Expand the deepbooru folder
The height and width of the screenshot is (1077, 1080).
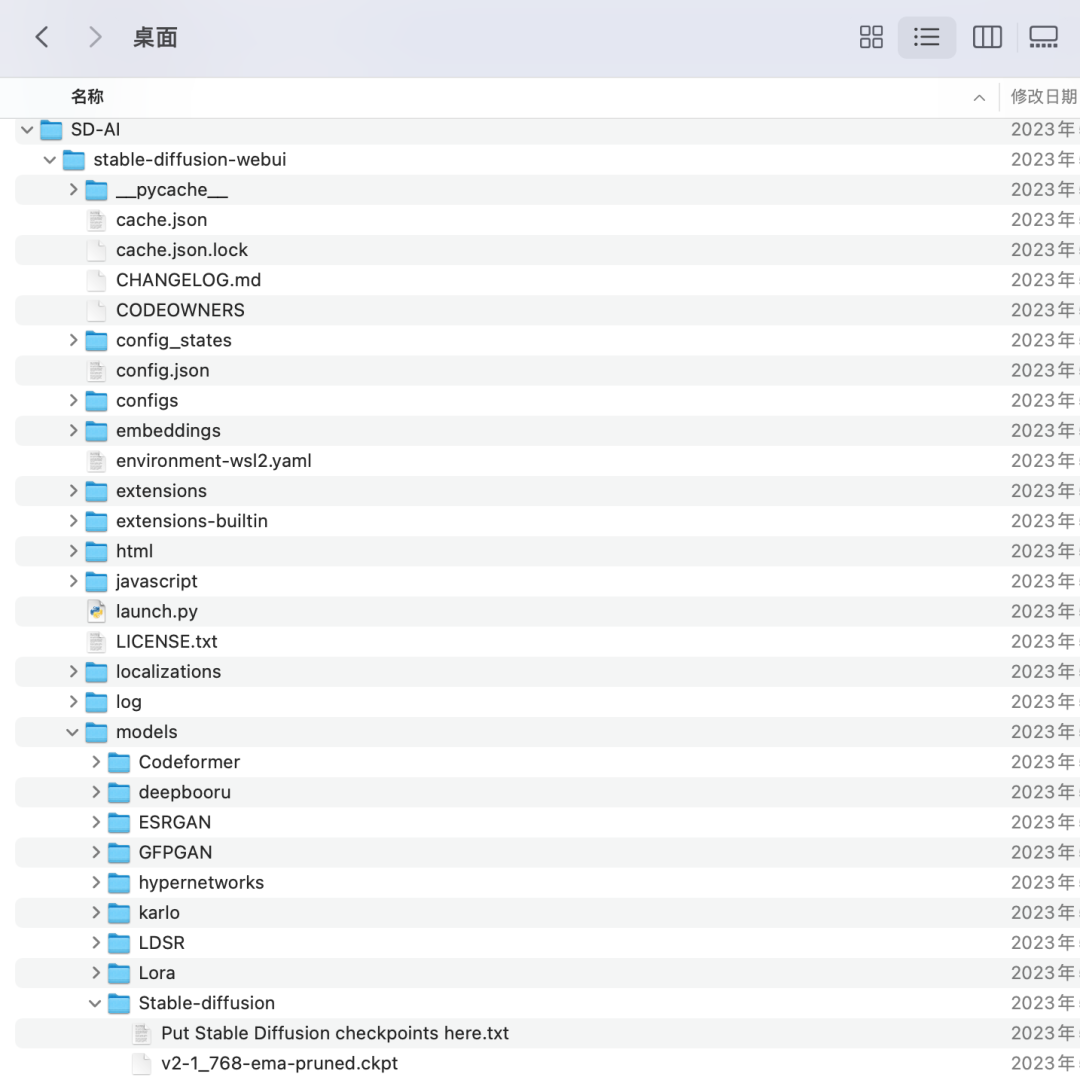[x=96, y=793]
